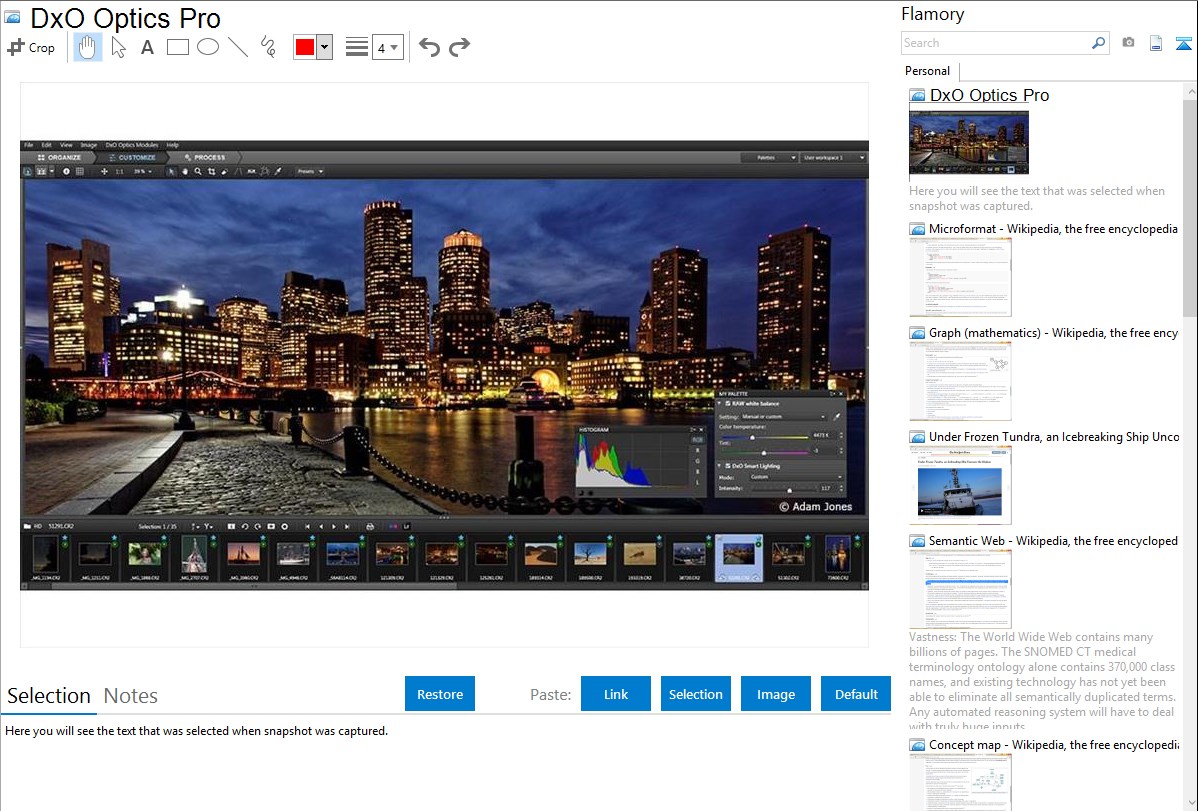
Task: Select the Crop tool
Action: pos(31,47)
